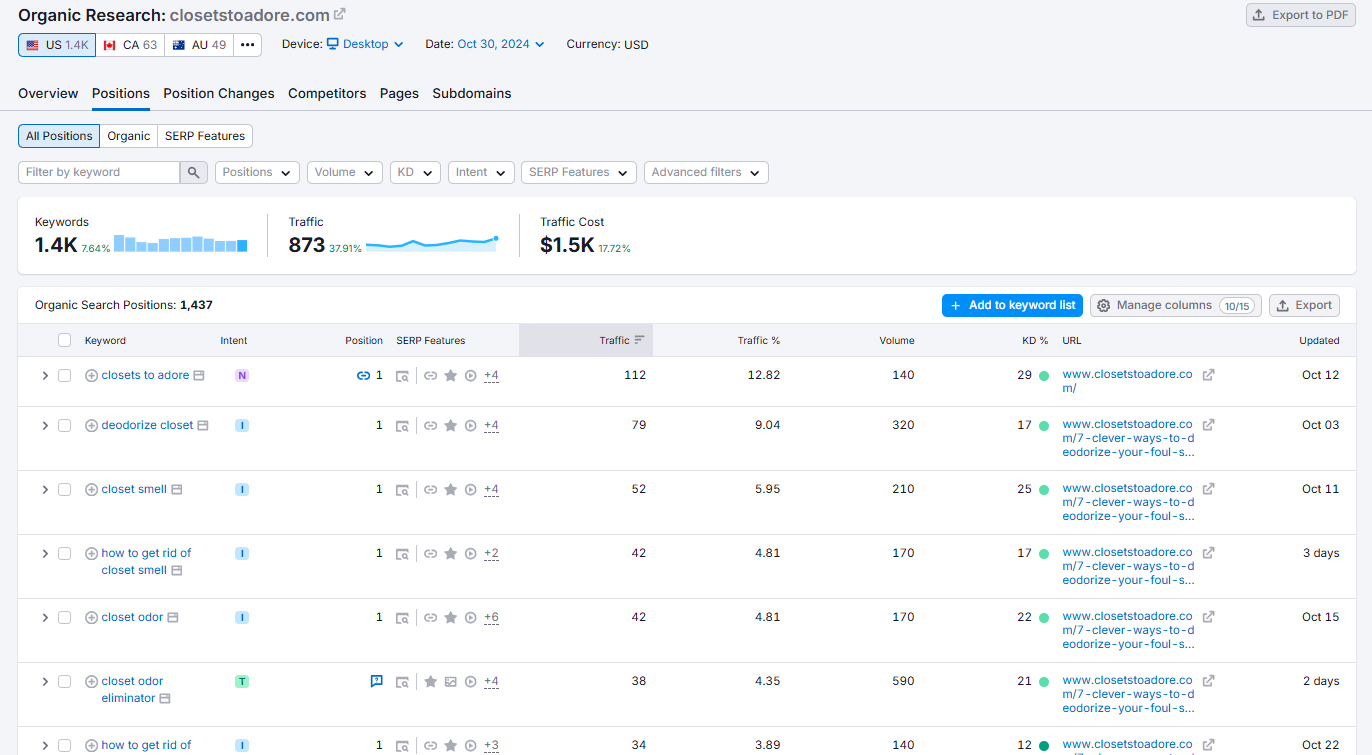This screenshot has width=1372, height=755.
Task: Click the search magnifier button beside keyword filter
Action: [x=194, y=172]
